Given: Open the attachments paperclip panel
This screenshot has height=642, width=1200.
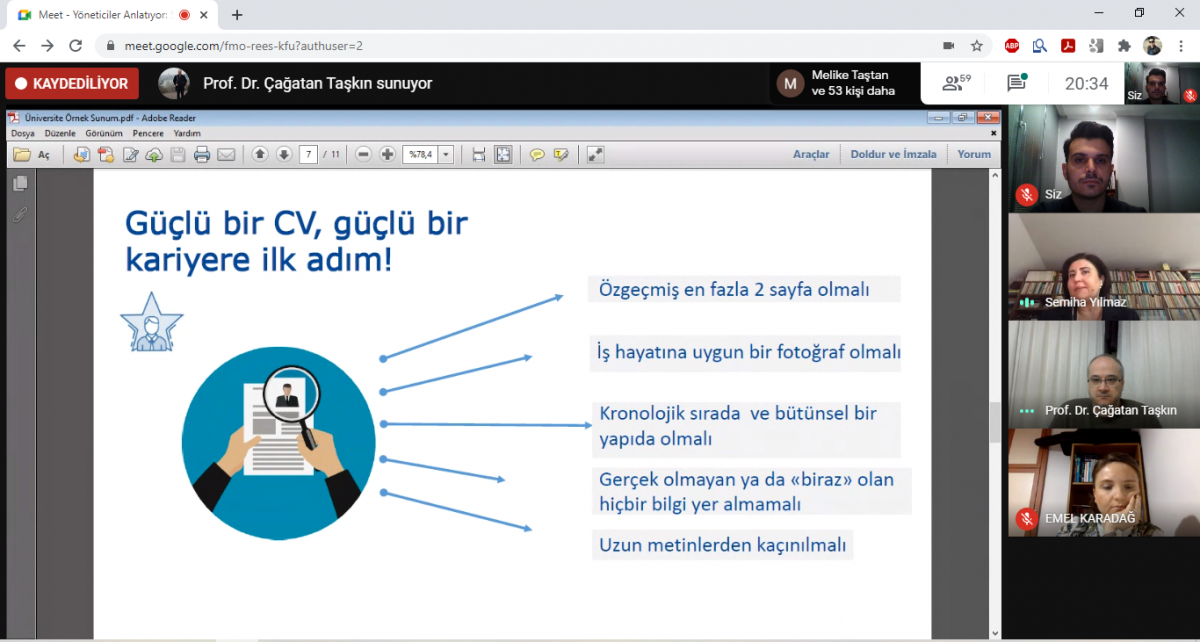Looking at the screenshot, I should click(20, 213).
